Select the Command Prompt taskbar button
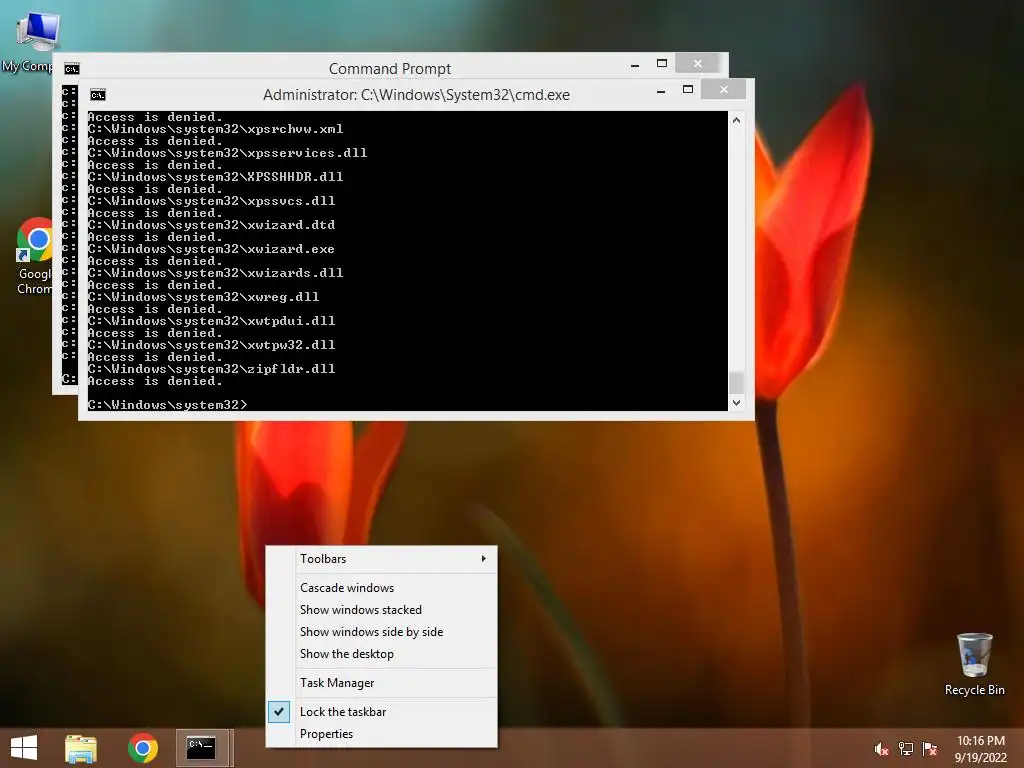This screenshot has height=768, width=1024. point(202,748)
